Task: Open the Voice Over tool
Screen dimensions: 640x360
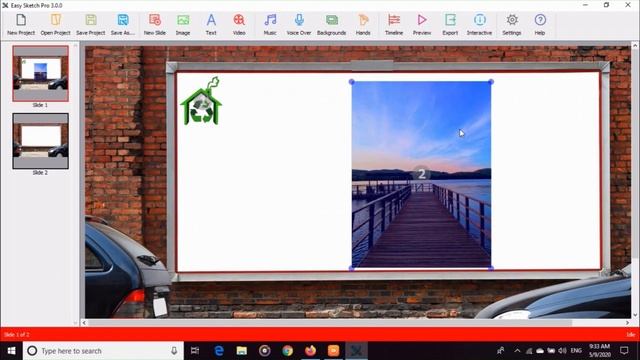Action: [299, 24]
